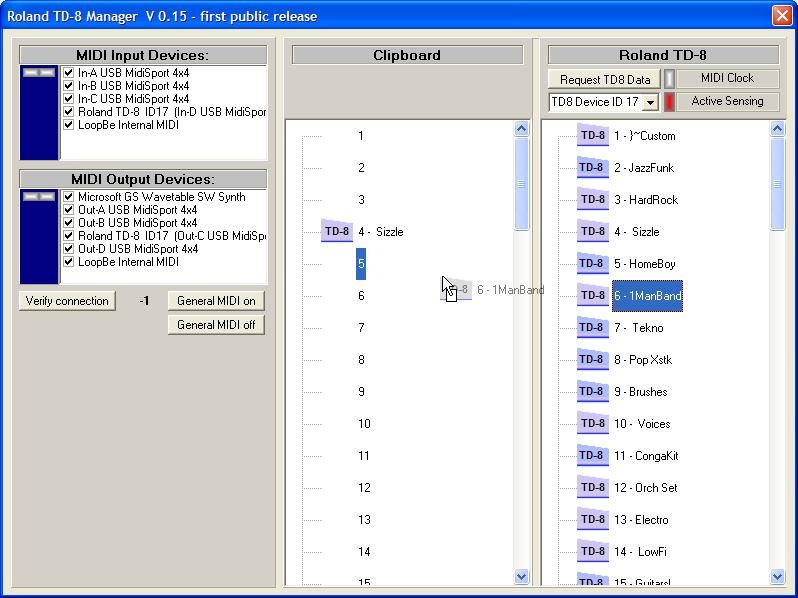Click the TD-8 icon beside Sizzle in Roland TD-8 list

point(593,232)
